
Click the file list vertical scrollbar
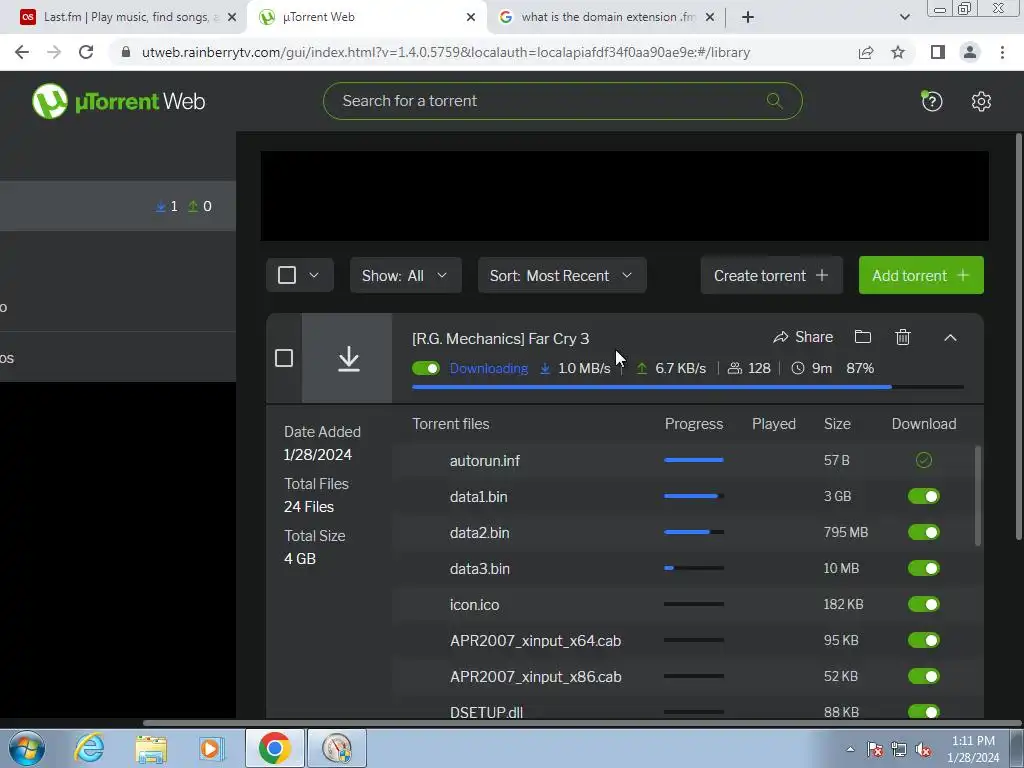(x=978, y=496)
